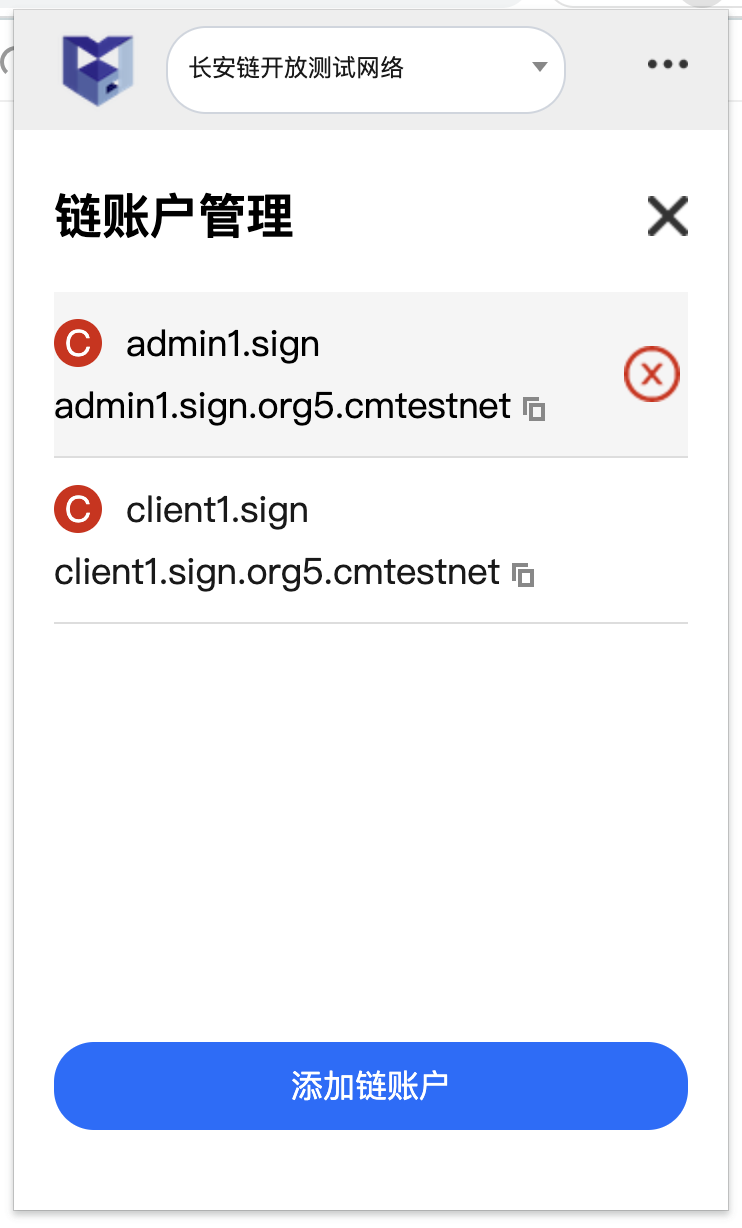
Task: Copy the admin1.sign.org5.cmtestnet address
Action: click(535, 408)
